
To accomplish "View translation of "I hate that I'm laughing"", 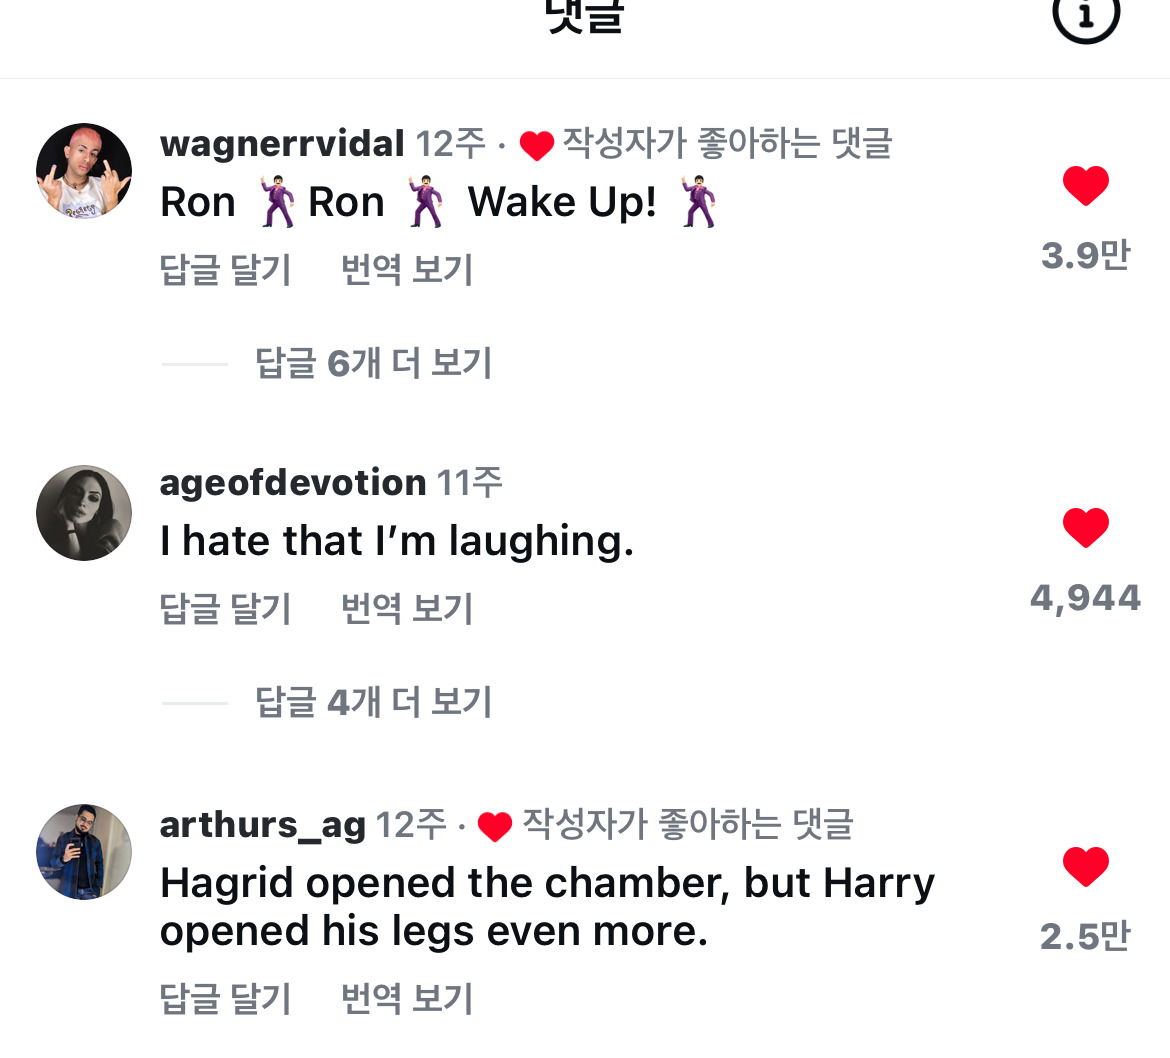I will point(406,610).
